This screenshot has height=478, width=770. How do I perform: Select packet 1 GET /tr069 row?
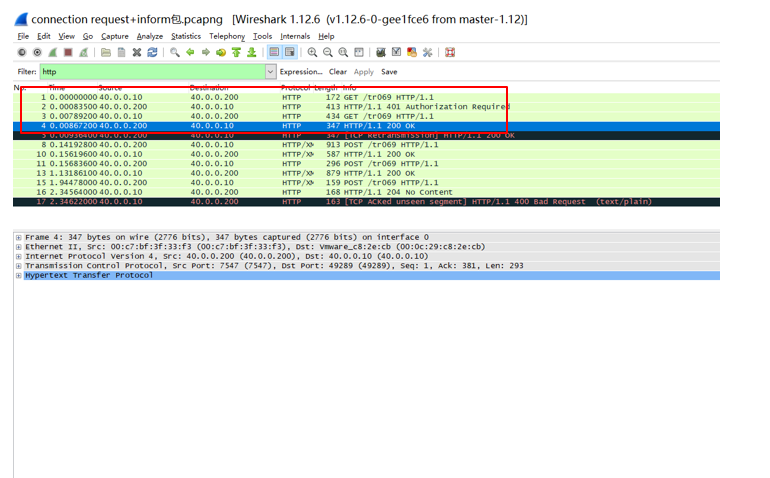366,97
